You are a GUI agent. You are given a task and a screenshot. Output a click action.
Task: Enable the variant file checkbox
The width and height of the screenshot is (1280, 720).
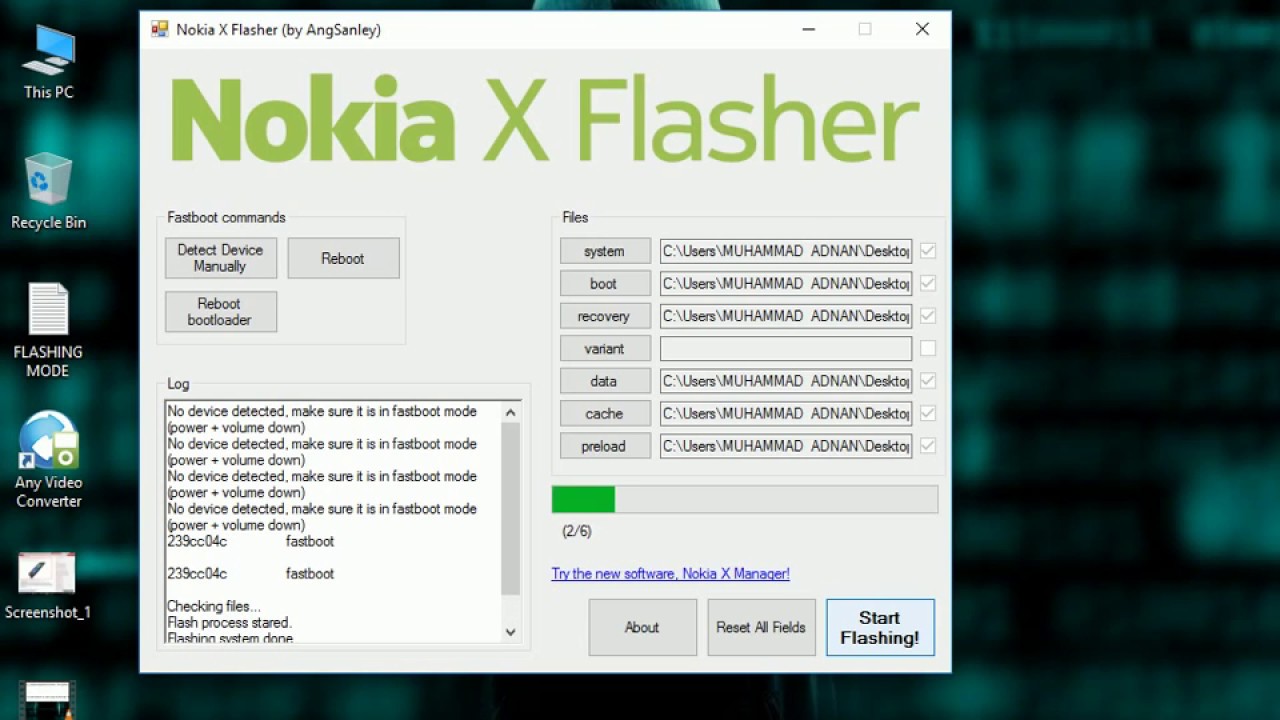pyautogui.click(x=928, y=348)
